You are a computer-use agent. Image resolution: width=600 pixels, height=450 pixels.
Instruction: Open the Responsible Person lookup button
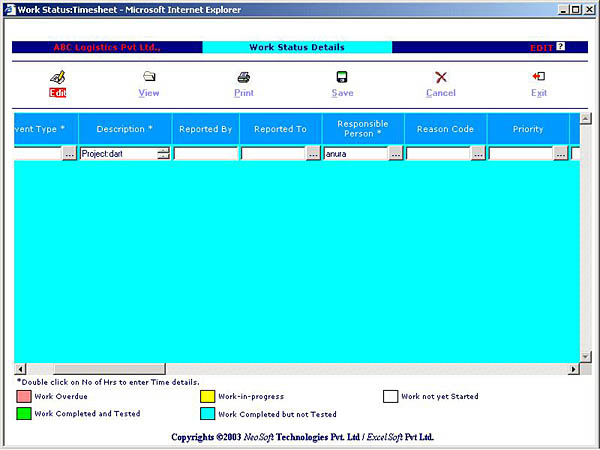tap(395, 154)
